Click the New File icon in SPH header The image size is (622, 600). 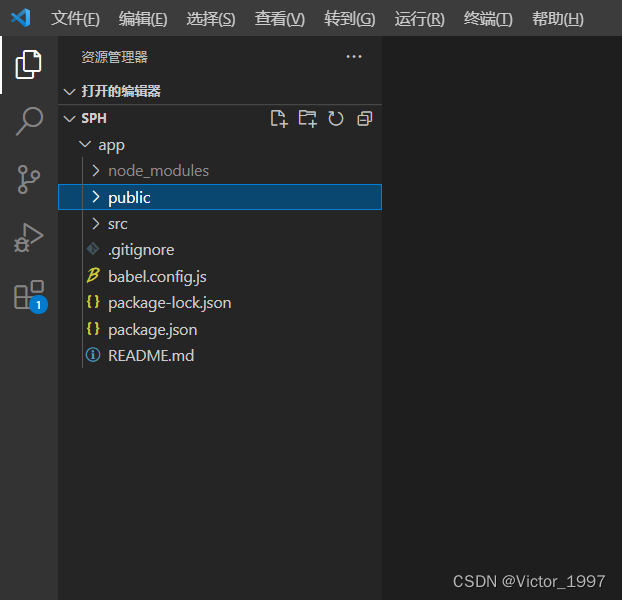coord(279,119)
